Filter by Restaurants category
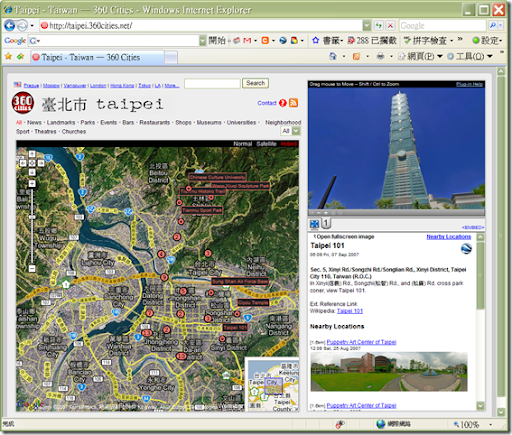 click(154, 122)
